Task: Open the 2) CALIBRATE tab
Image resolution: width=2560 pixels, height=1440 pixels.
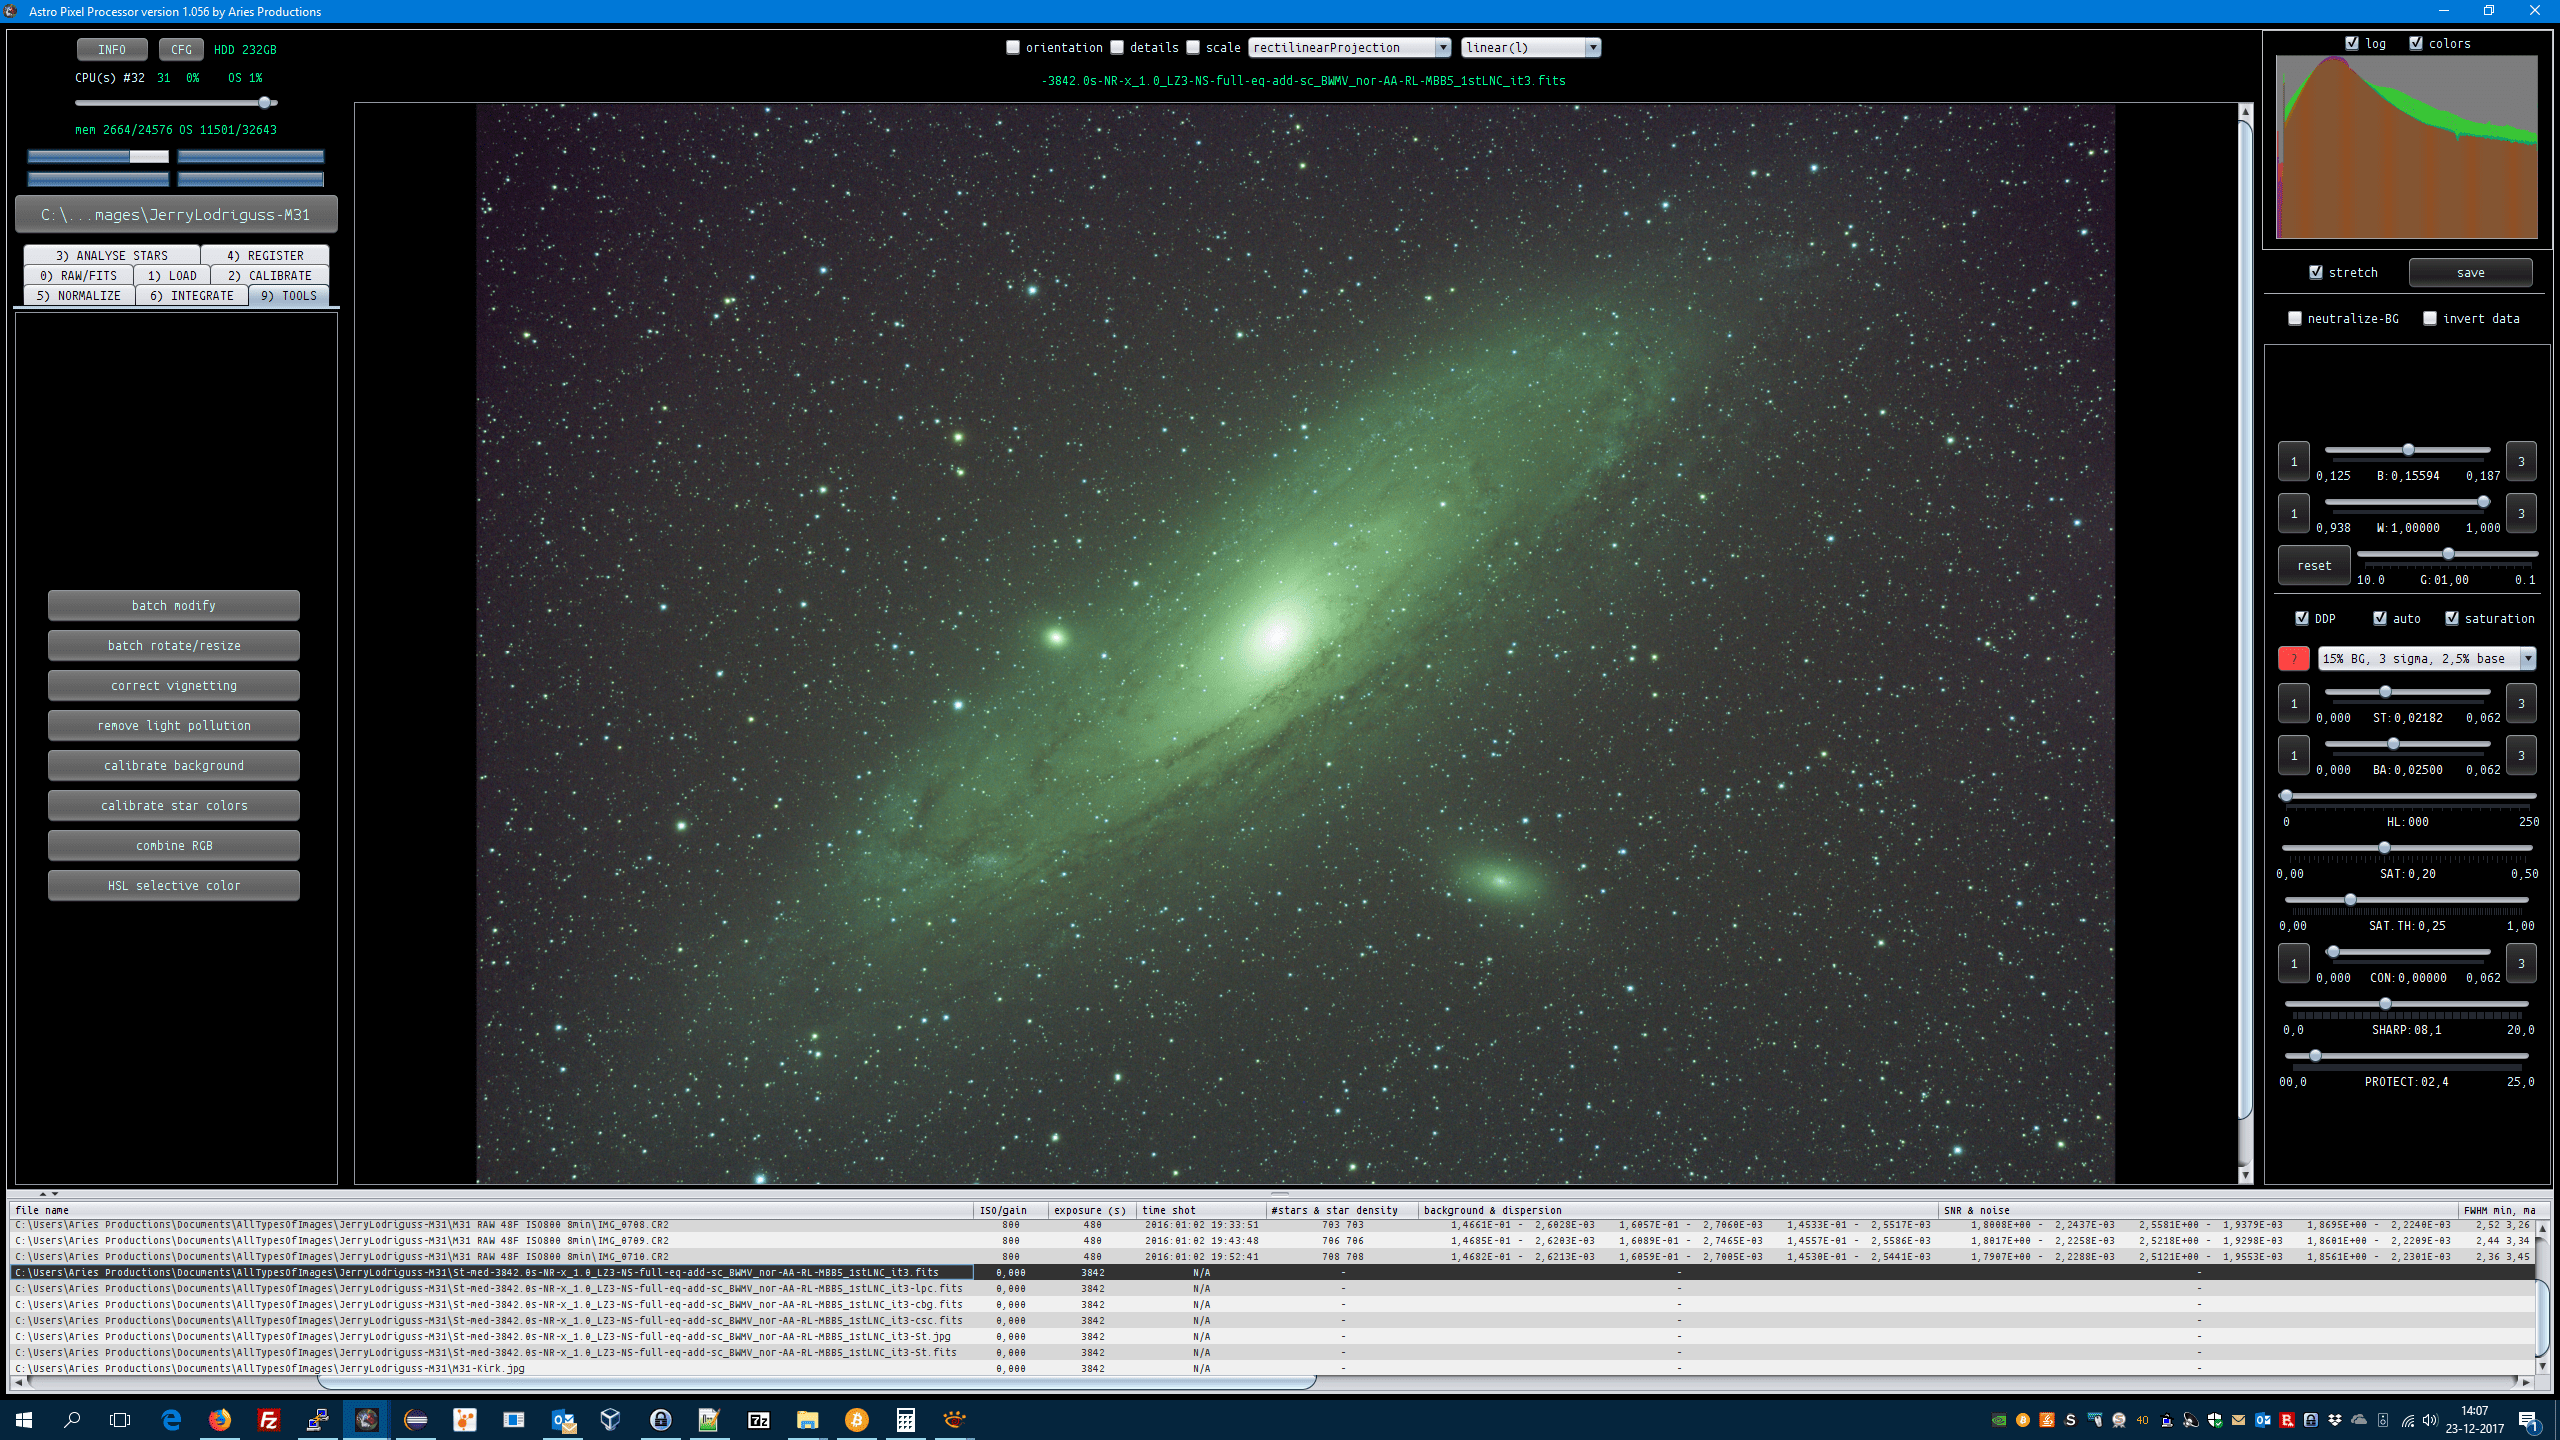Action: pyautogui.click(x=269, y=275)
